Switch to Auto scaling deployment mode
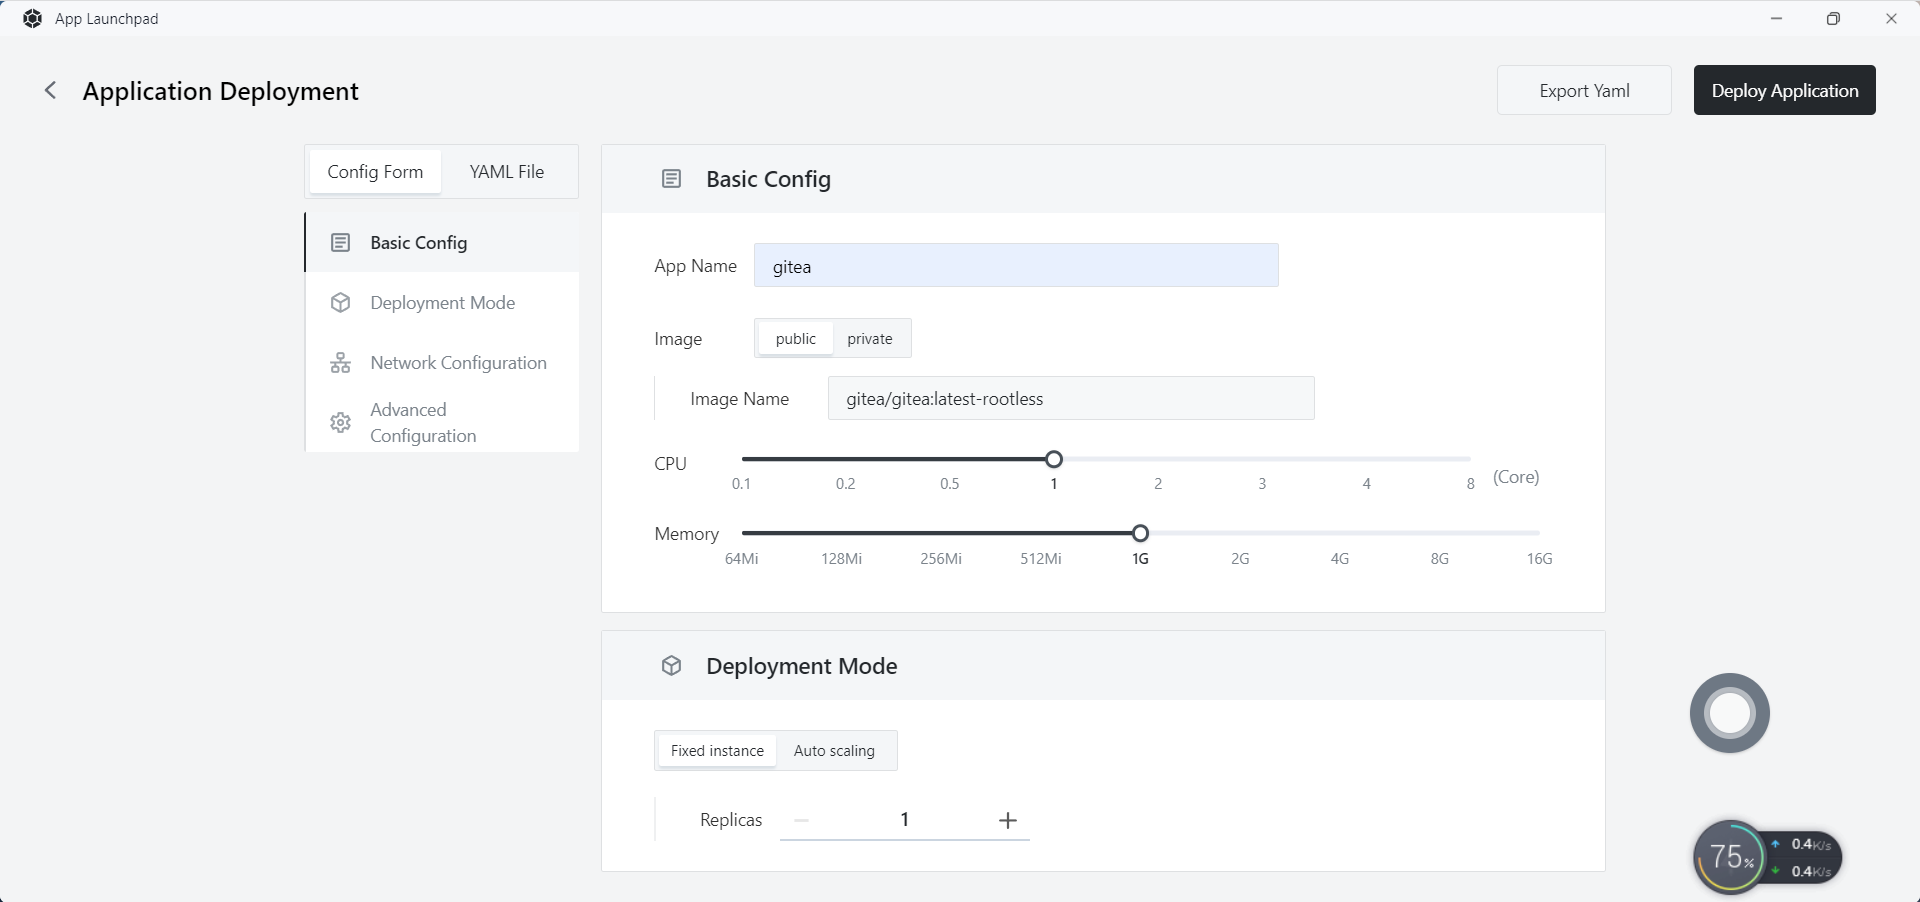The image size is (1920, 902). tap(834, 751)
